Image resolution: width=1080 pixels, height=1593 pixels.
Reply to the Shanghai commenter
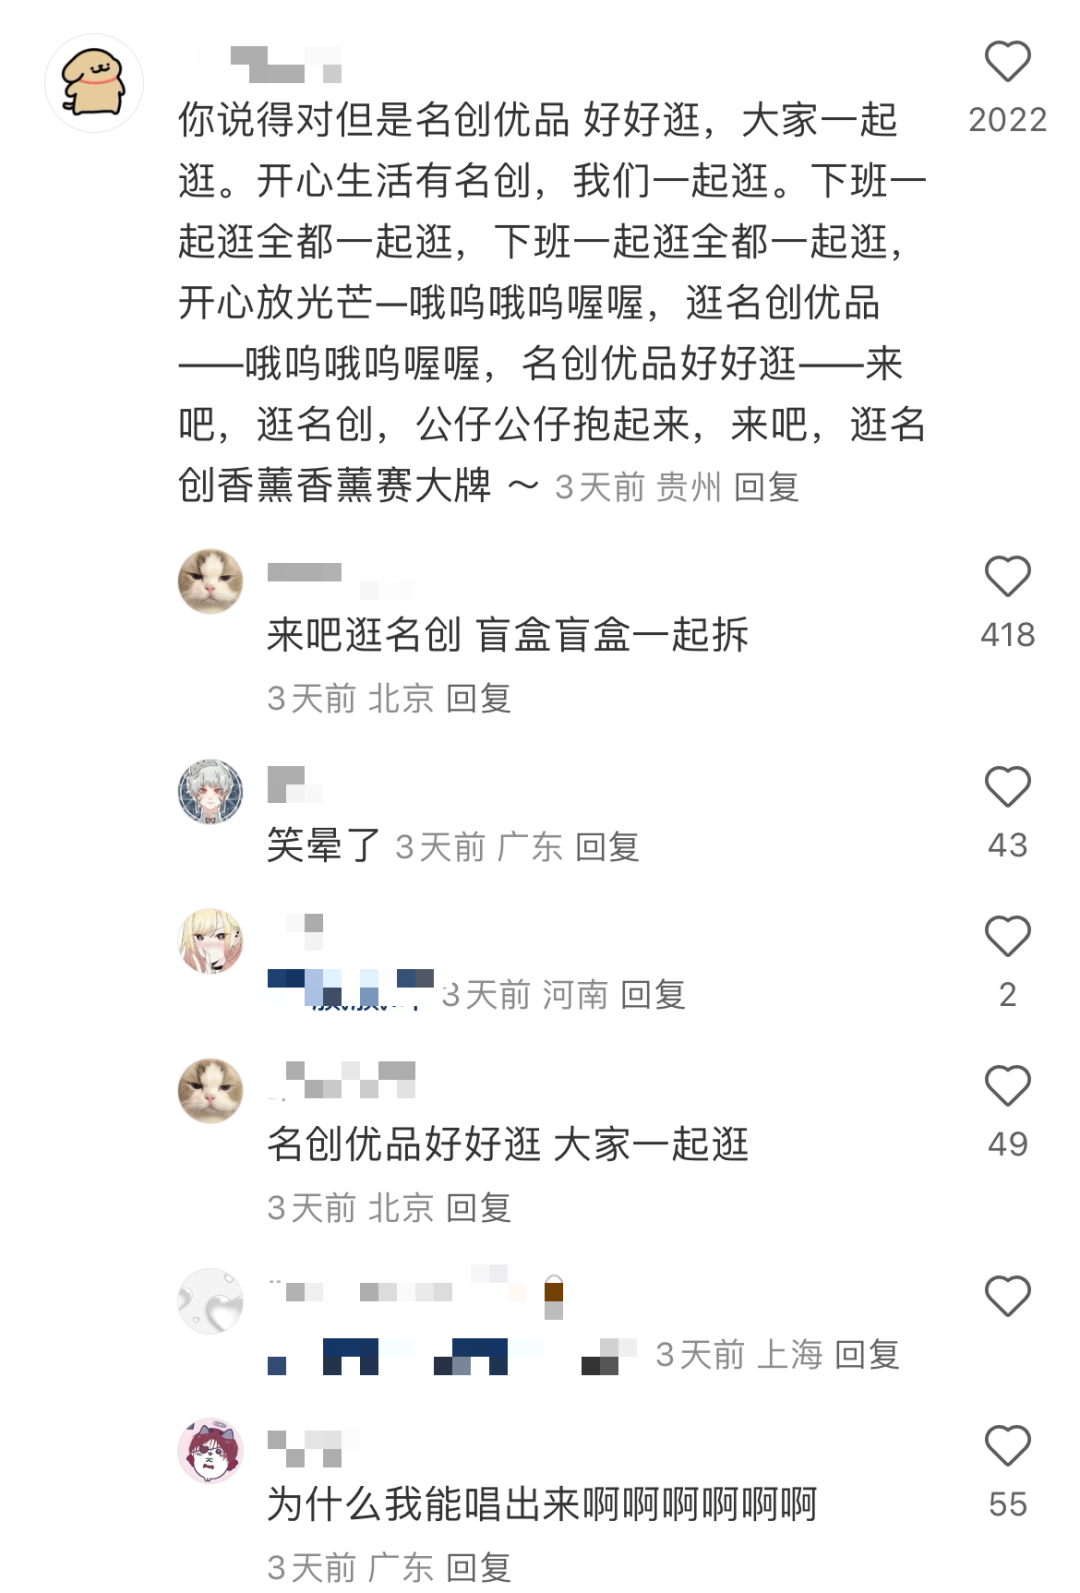click(867, 1355)
